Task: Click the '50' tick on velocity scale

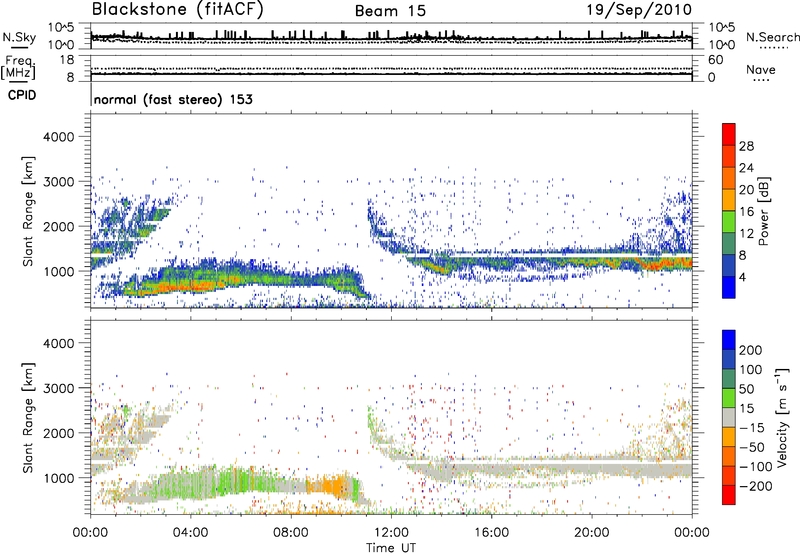Action: point(746,389)
